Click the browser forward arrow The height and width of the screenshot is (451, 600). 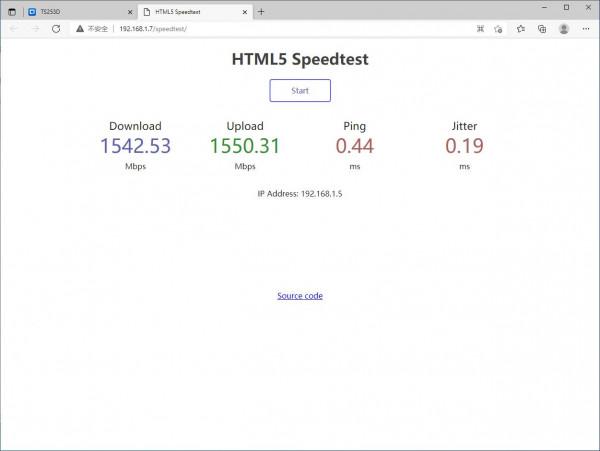35,29
